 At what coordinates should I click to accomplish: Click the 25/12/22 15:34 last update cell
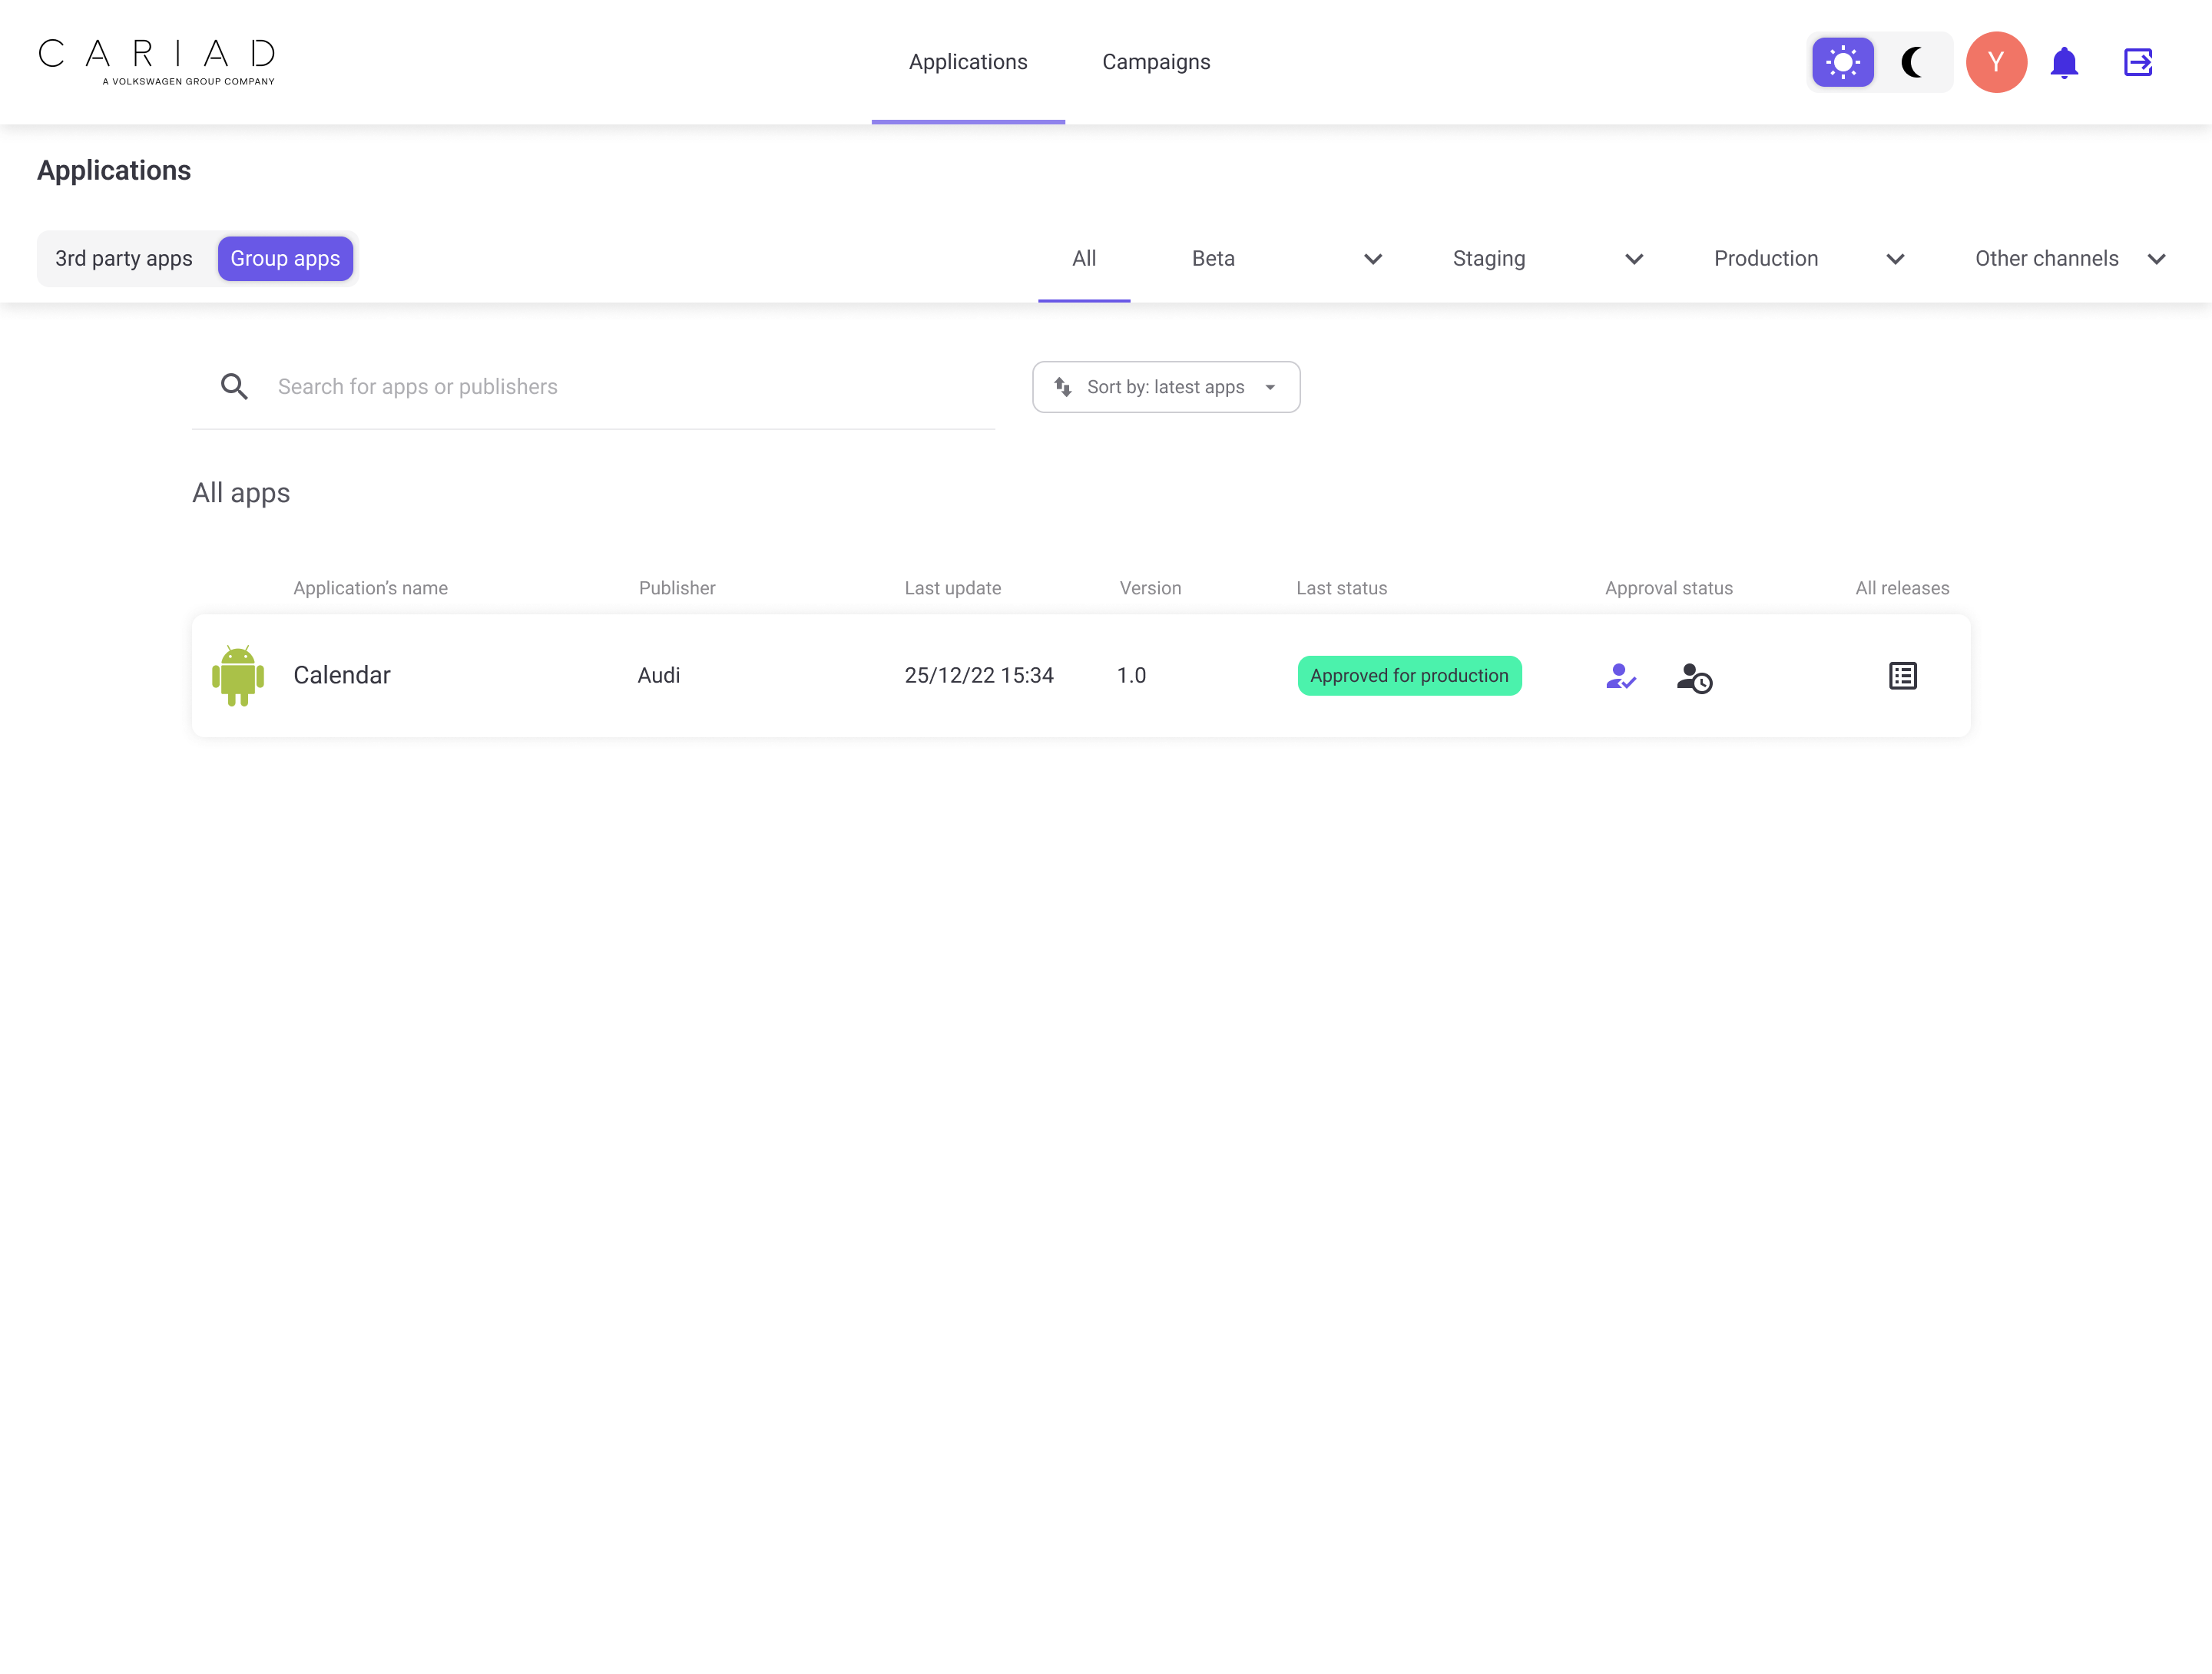[x=979, y=676]
